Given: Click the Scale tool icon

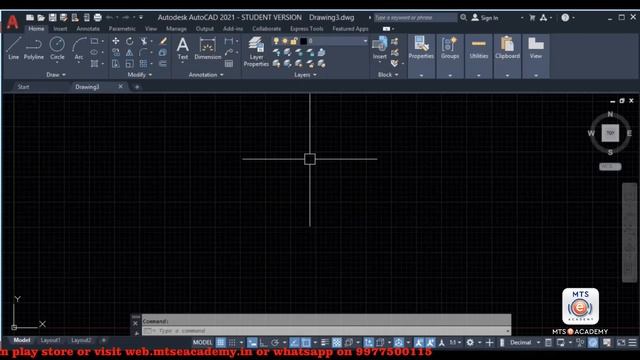Looking at the screenshot, I should pyautogui.click(x=129, y=64).
